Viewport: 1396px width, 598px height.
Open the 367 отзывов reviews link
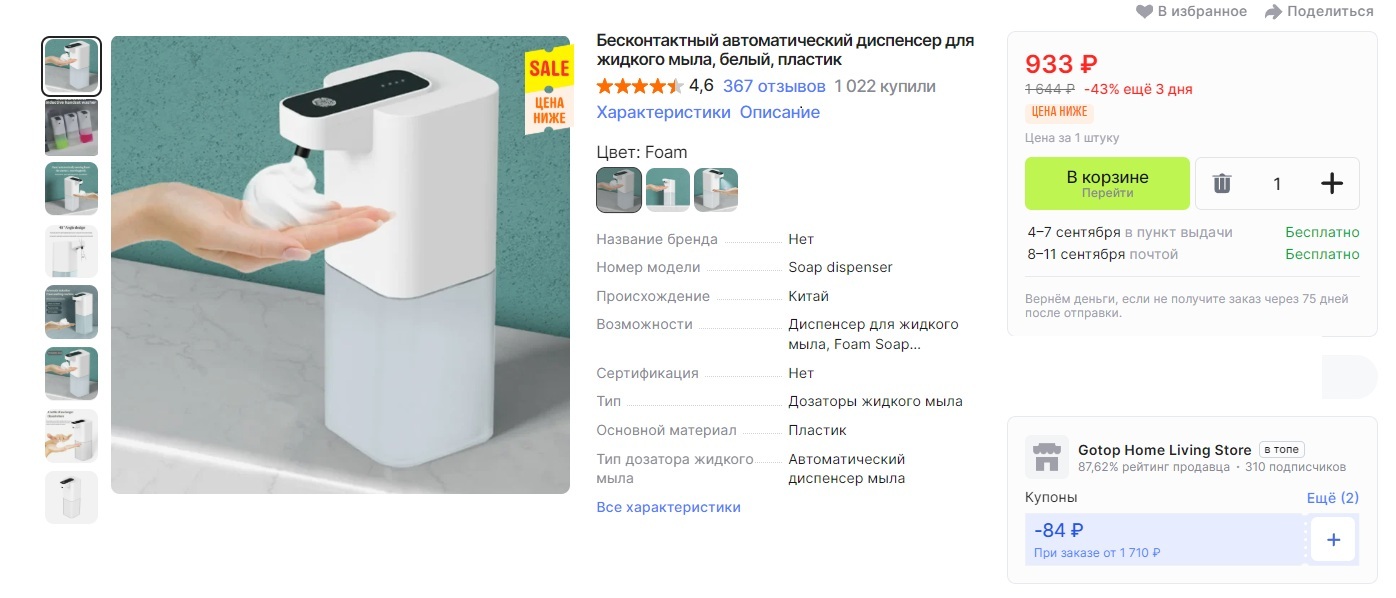[x=774, y=86]
